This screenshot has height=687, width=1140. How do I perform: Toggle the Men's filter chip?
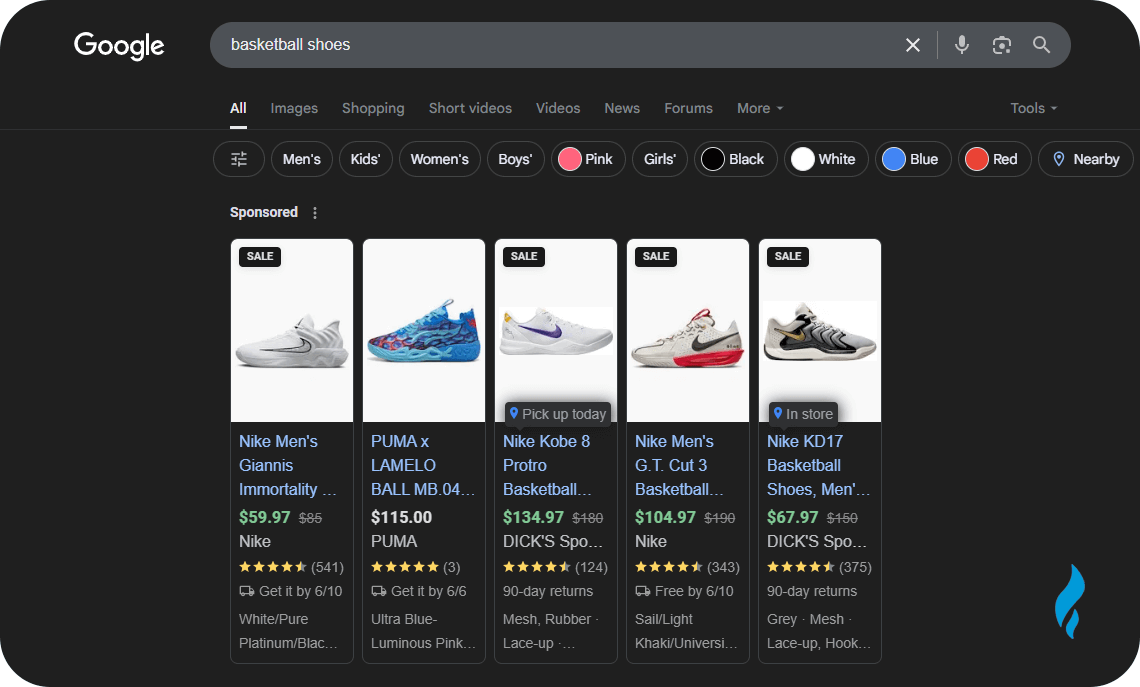pyautogui.click(x=301, y=159)
